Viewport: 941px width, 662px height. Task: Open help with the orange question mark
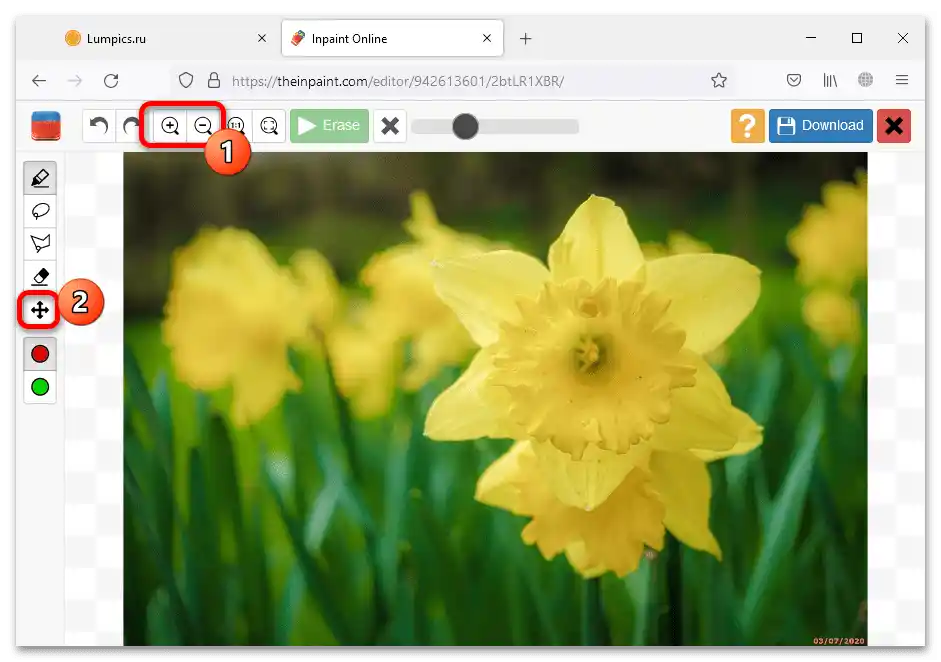[747, 126]
